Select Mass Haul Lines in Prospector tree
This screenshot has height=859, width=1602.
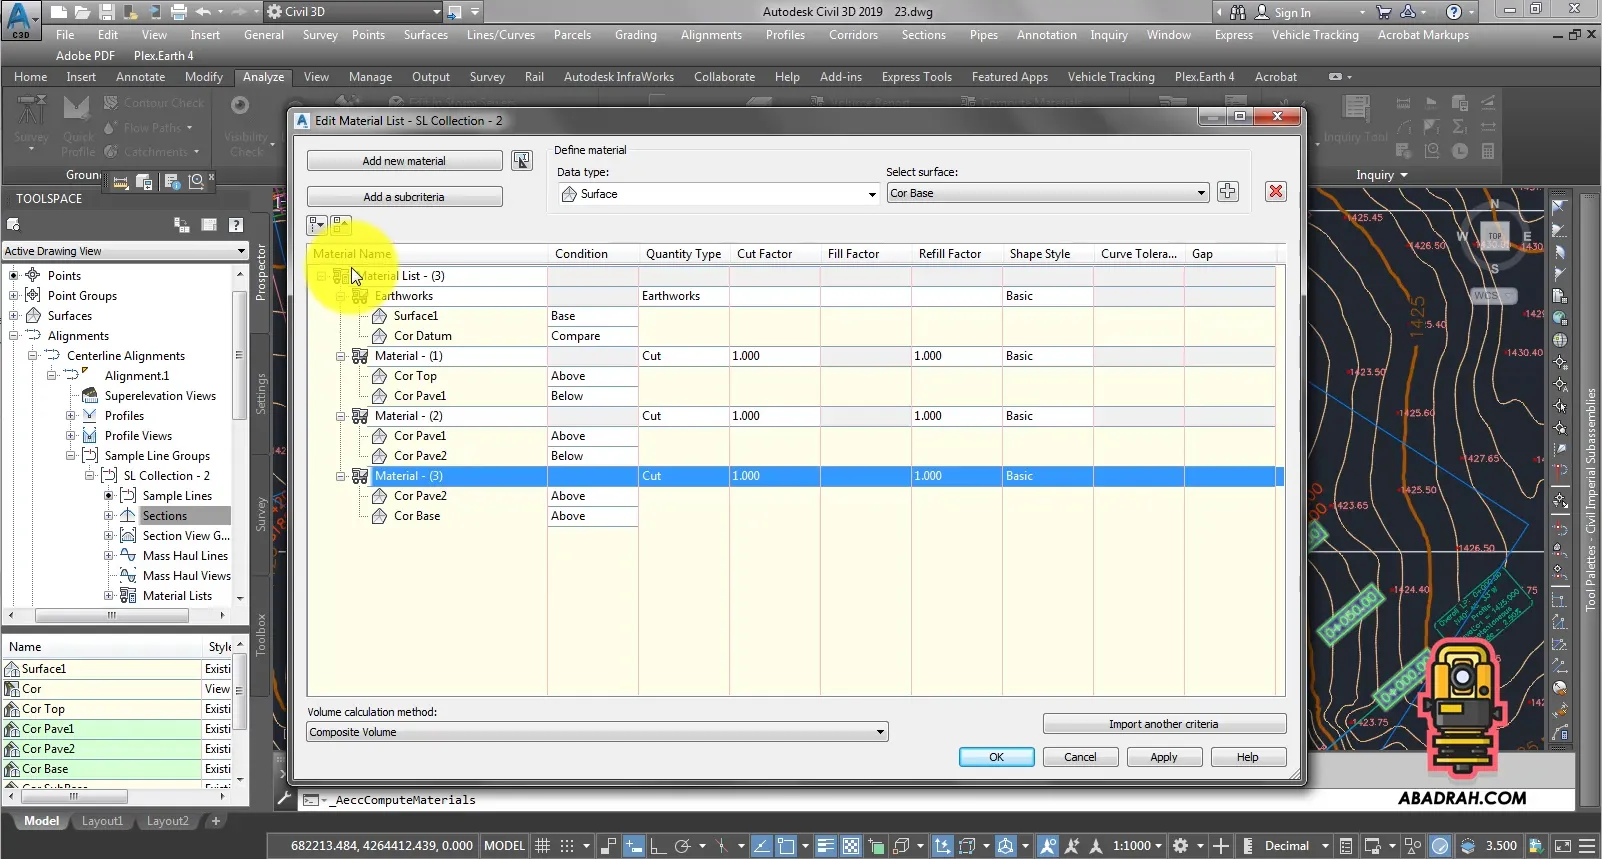[185, 556]
